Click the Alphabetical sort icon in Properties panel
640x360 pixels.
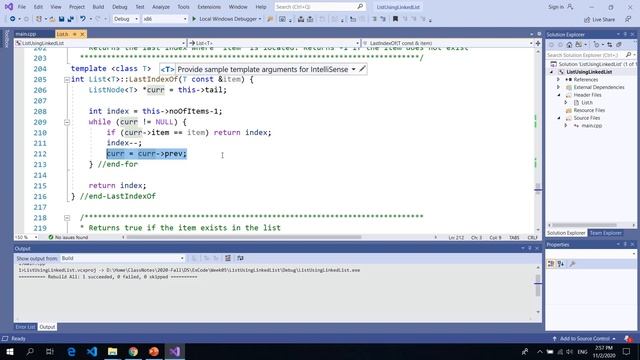561,264
